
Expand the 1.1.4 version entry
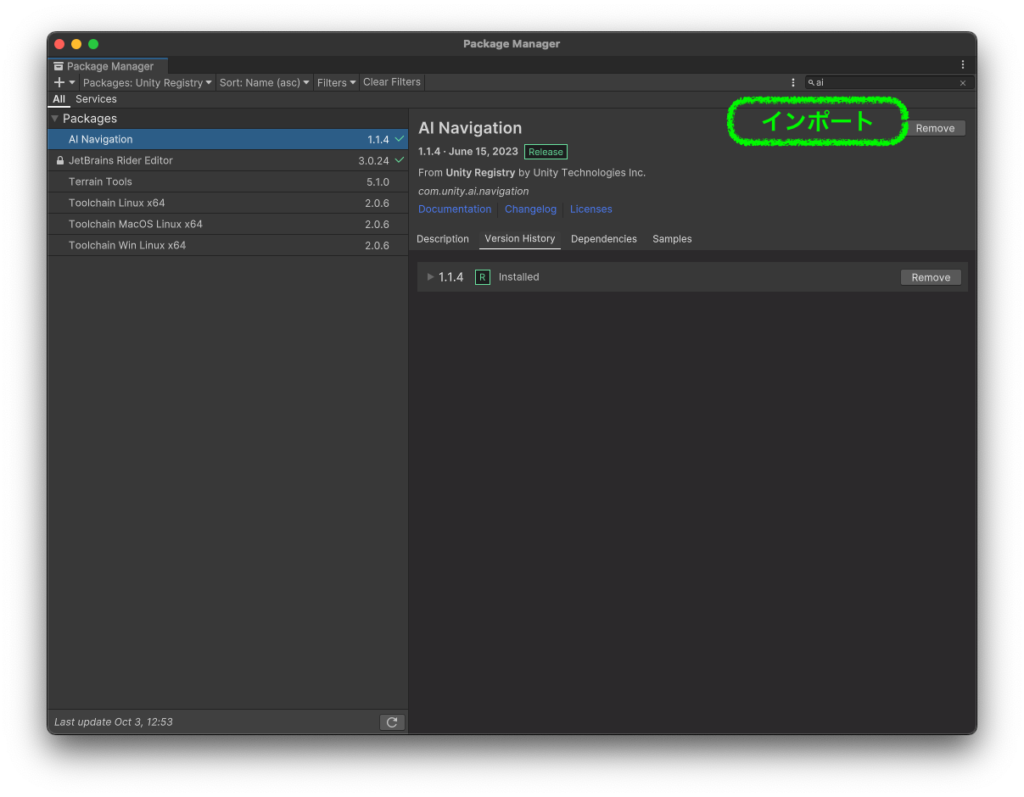[x=430, y=277]
